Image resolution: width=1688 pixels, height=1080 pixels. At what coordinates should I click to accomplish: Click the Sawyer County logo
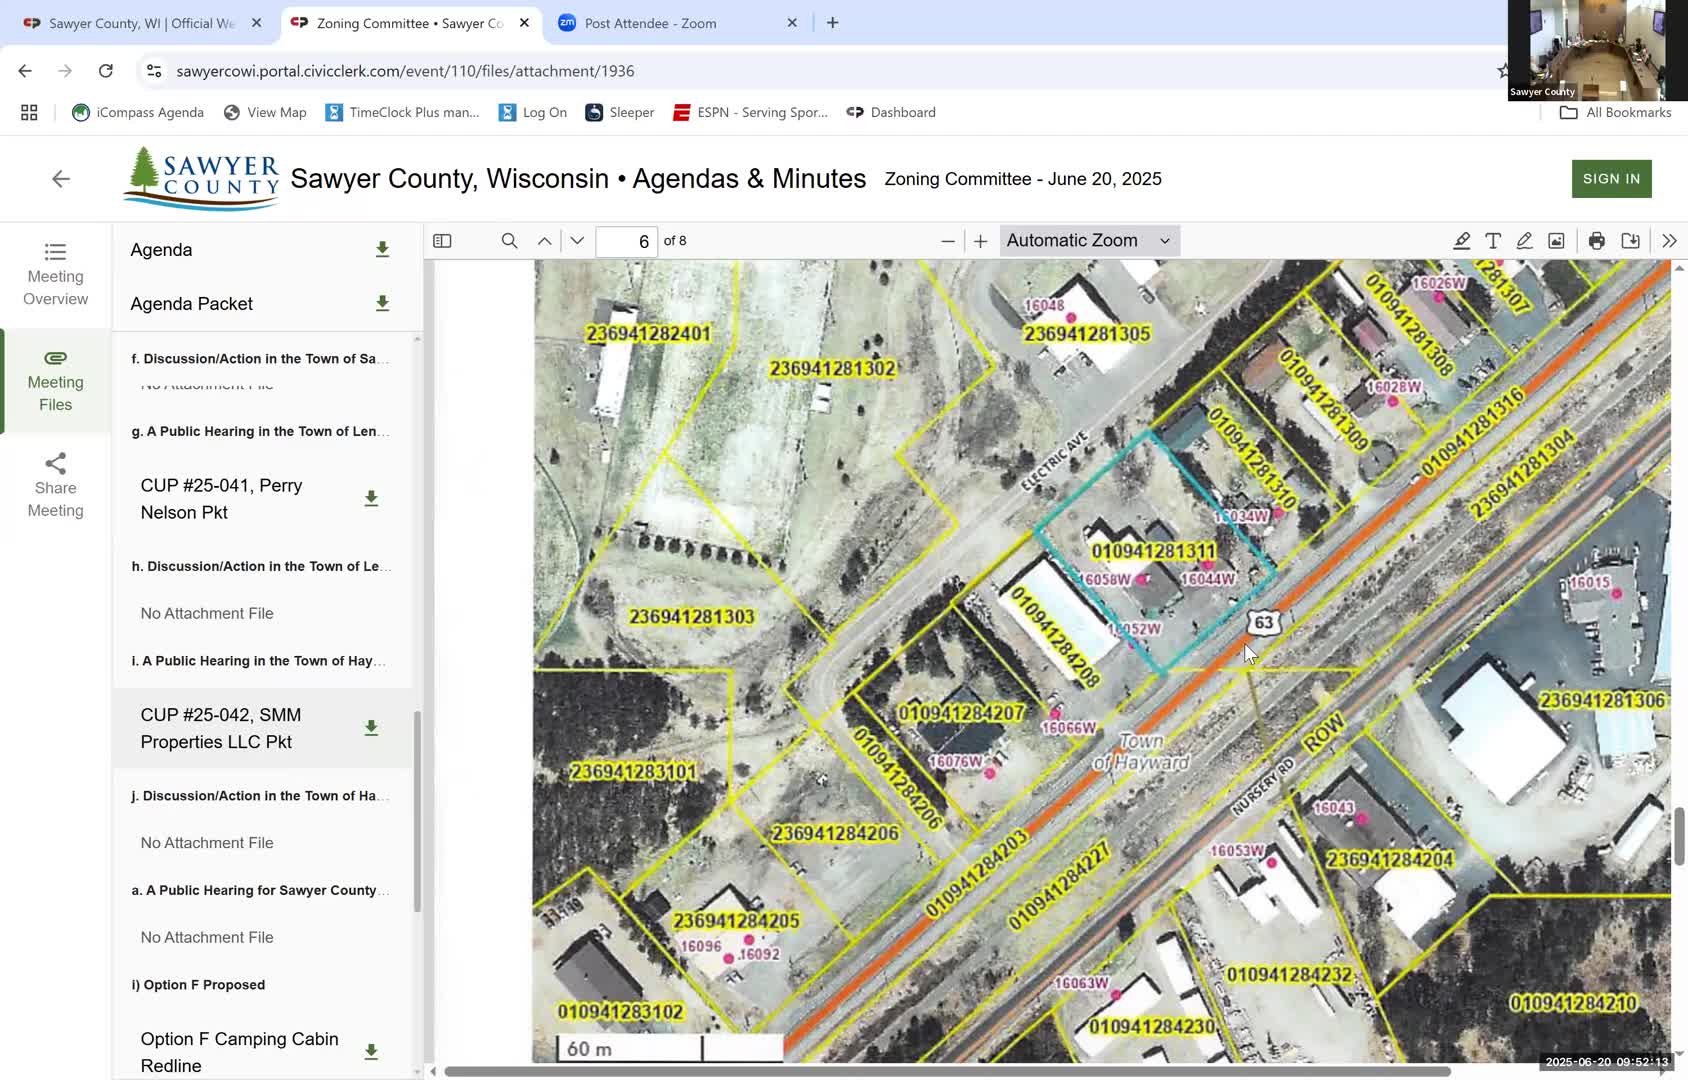tap(201, 179)
